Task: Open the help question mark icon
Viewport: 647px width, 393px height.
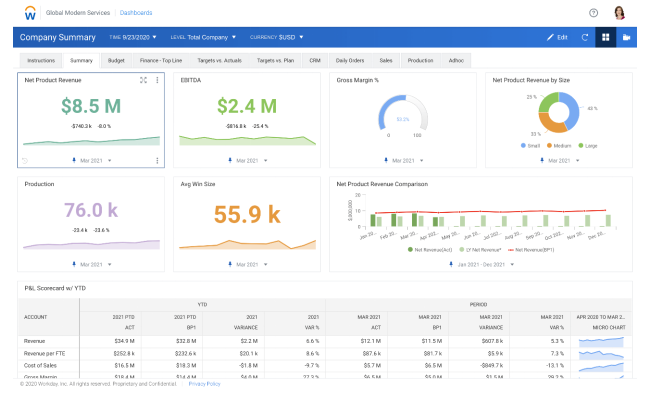Action: click(593, 13)
